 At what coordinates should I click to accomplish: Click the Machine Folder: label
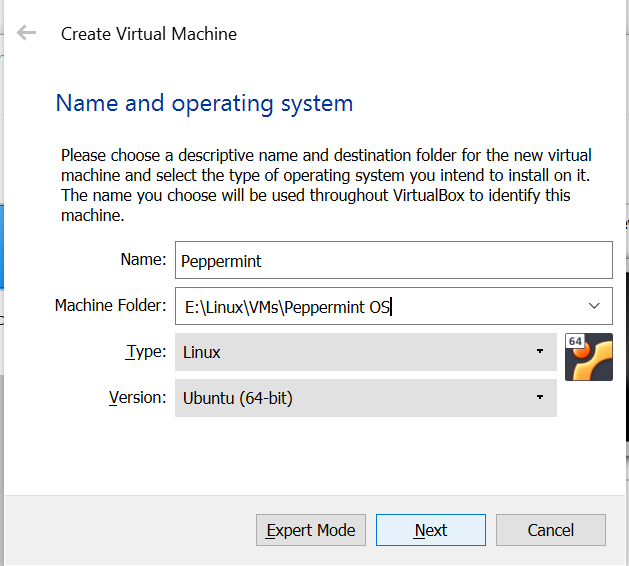(x=109, y=305)
